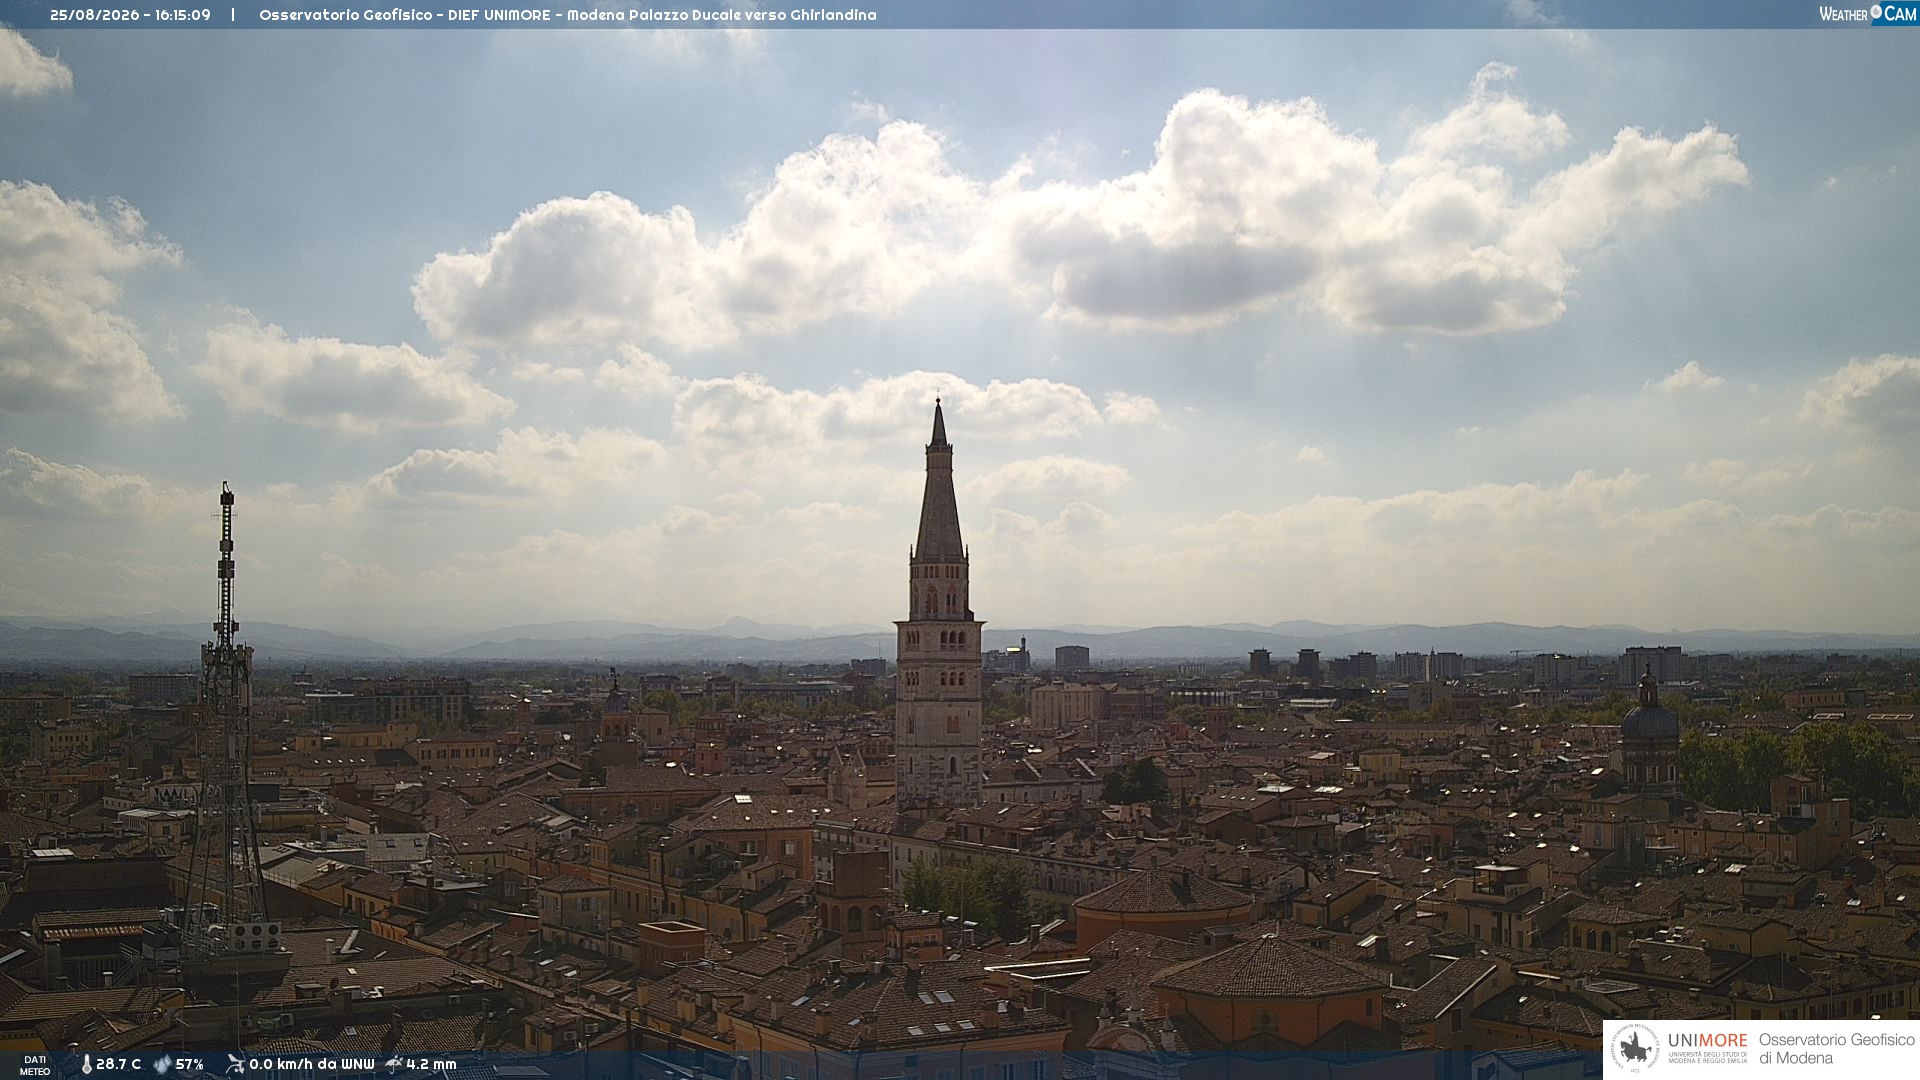Click the Osservatorio Geofisico di Modena caption

[x=1836, y=1049]
